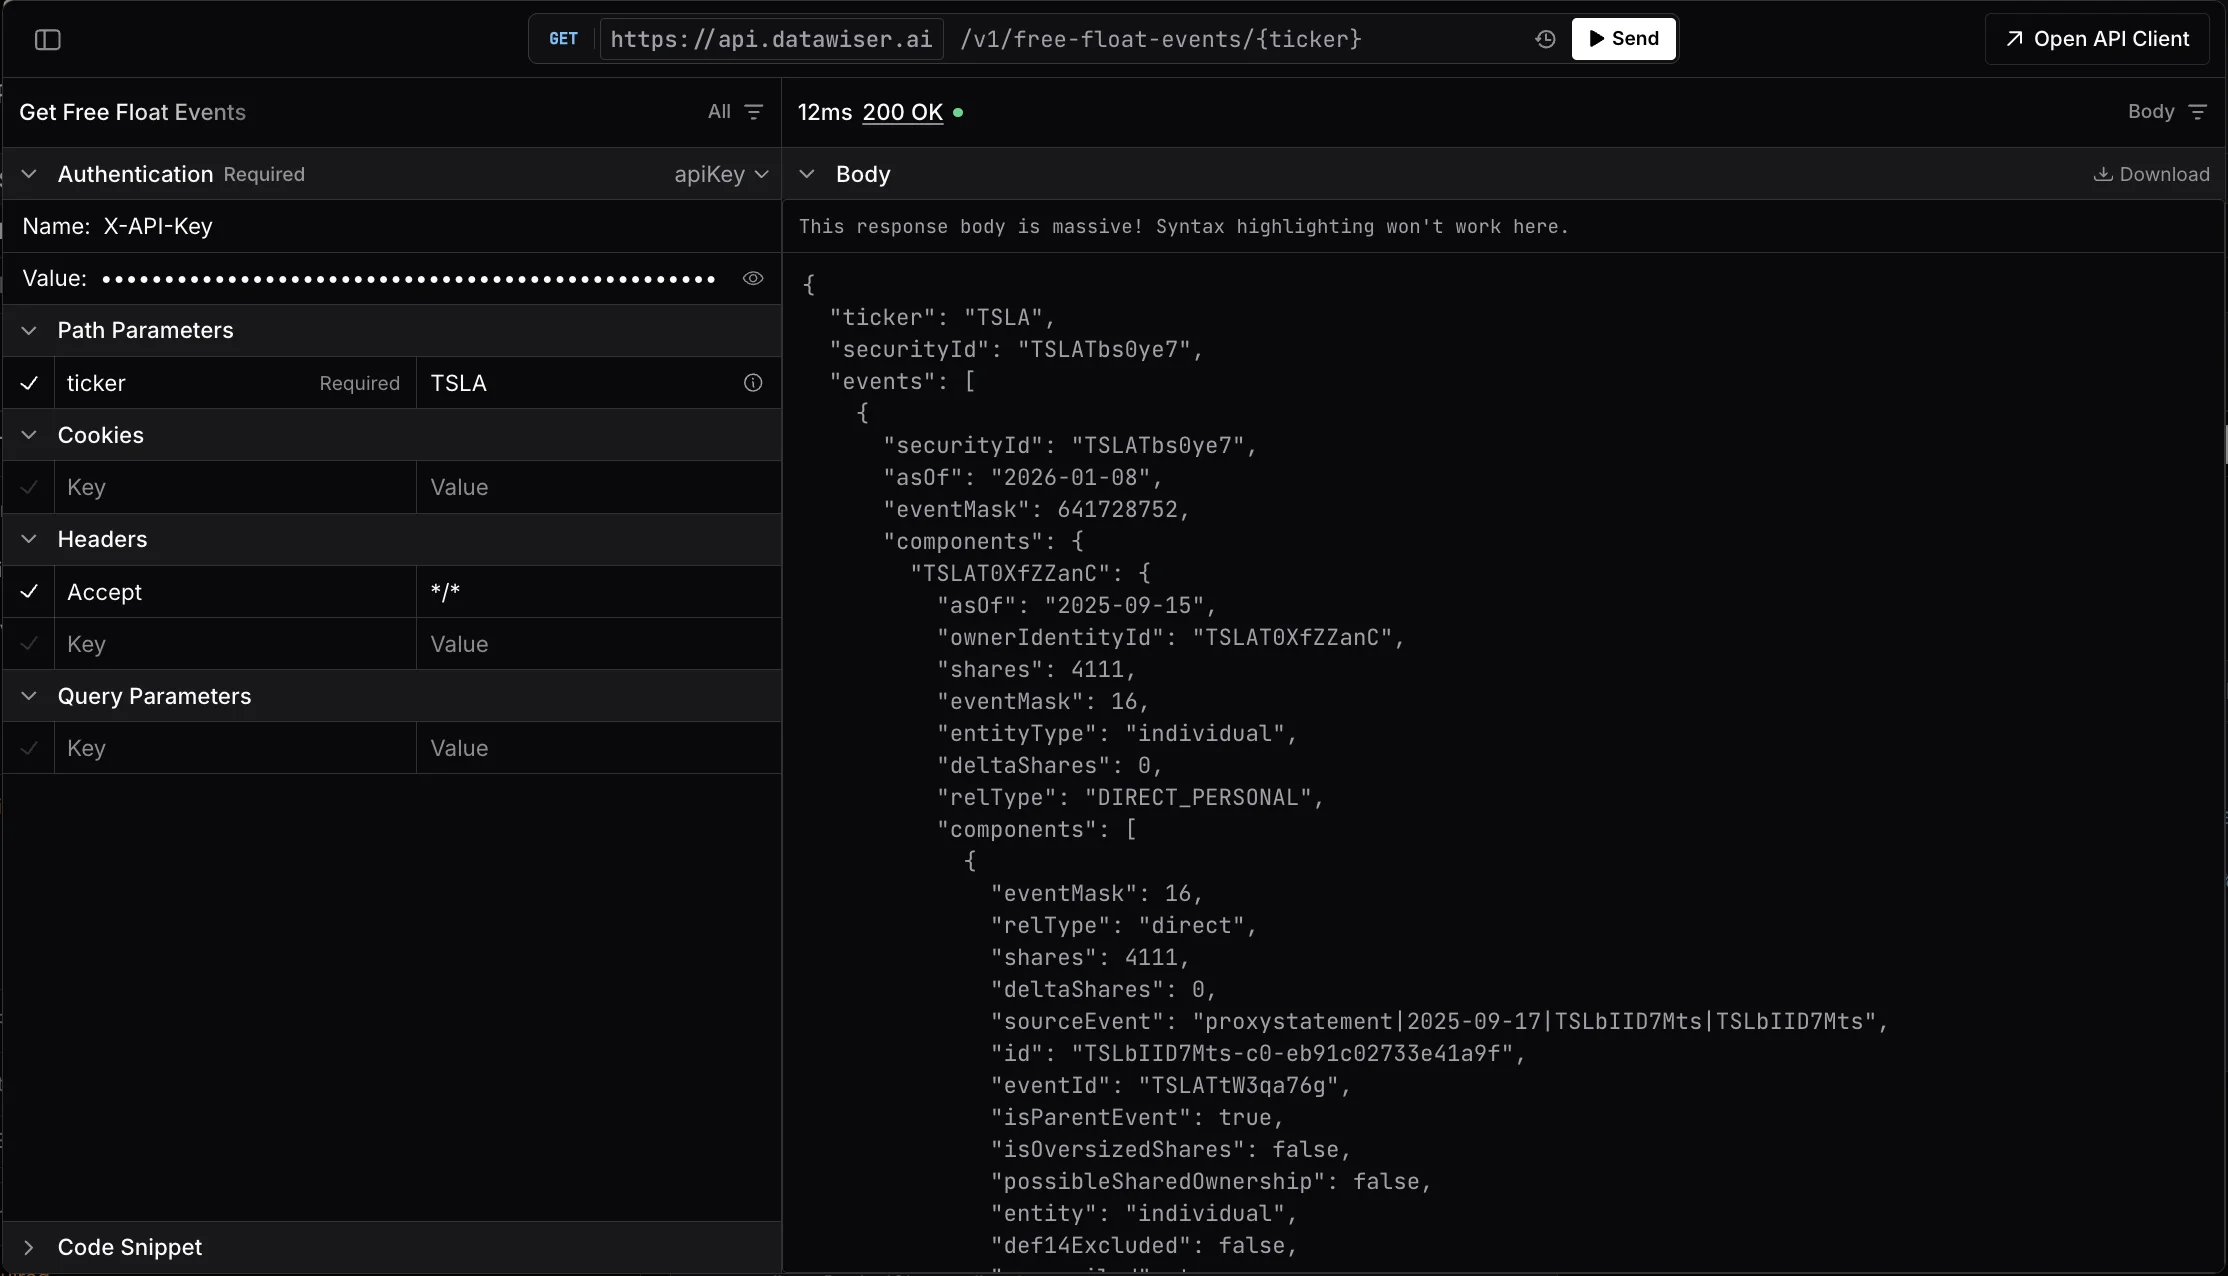Click the masked API key value field
This screenshot has width=2228, height=1276.
pyautogui.click(x=408, y=279)
